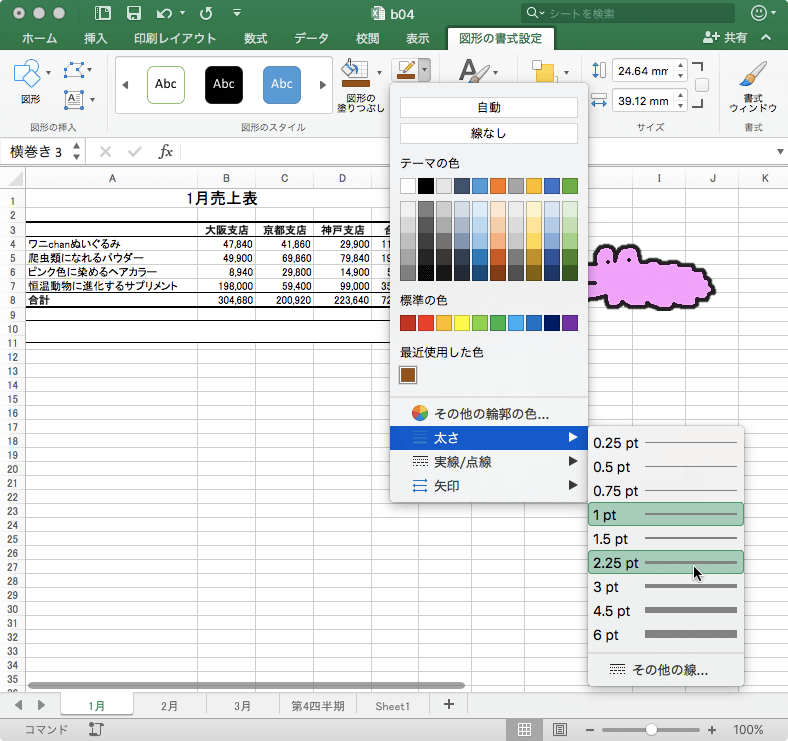Viewport: 788px width, 741px height.
Task: Click the cancel X in formula bar
Action: [105, 151]
